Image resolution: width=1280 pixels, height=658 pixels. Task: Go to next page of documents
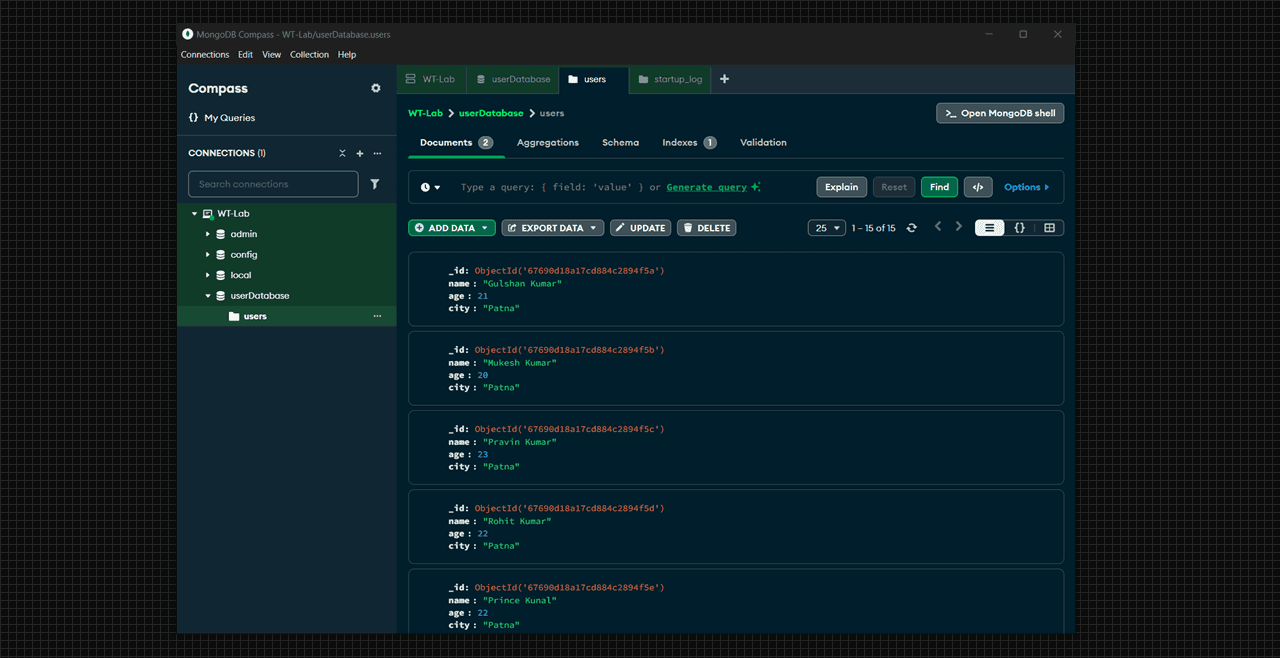click(x=958, y=227)
